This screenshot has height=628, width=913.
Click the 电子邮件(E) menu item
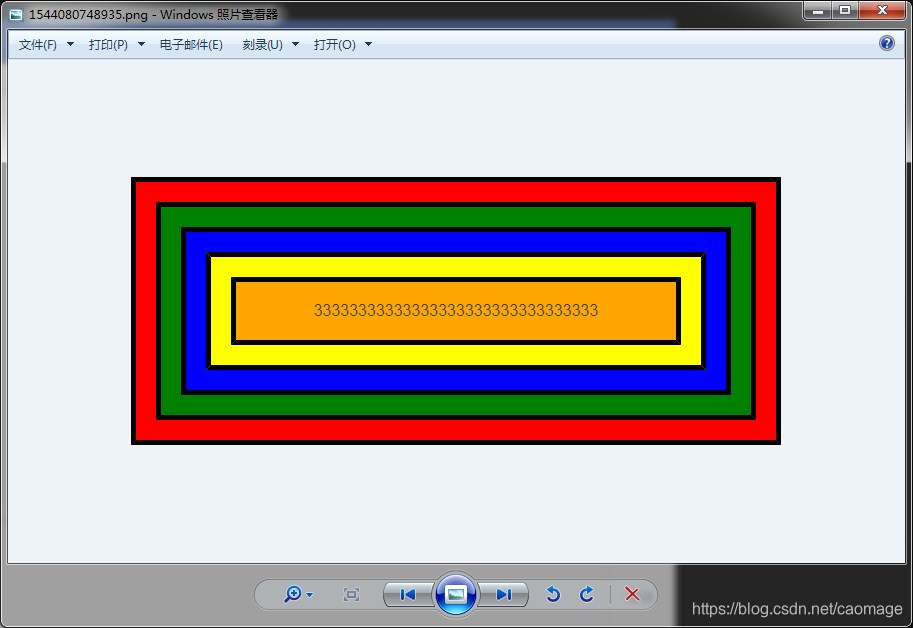click(191, 45)
